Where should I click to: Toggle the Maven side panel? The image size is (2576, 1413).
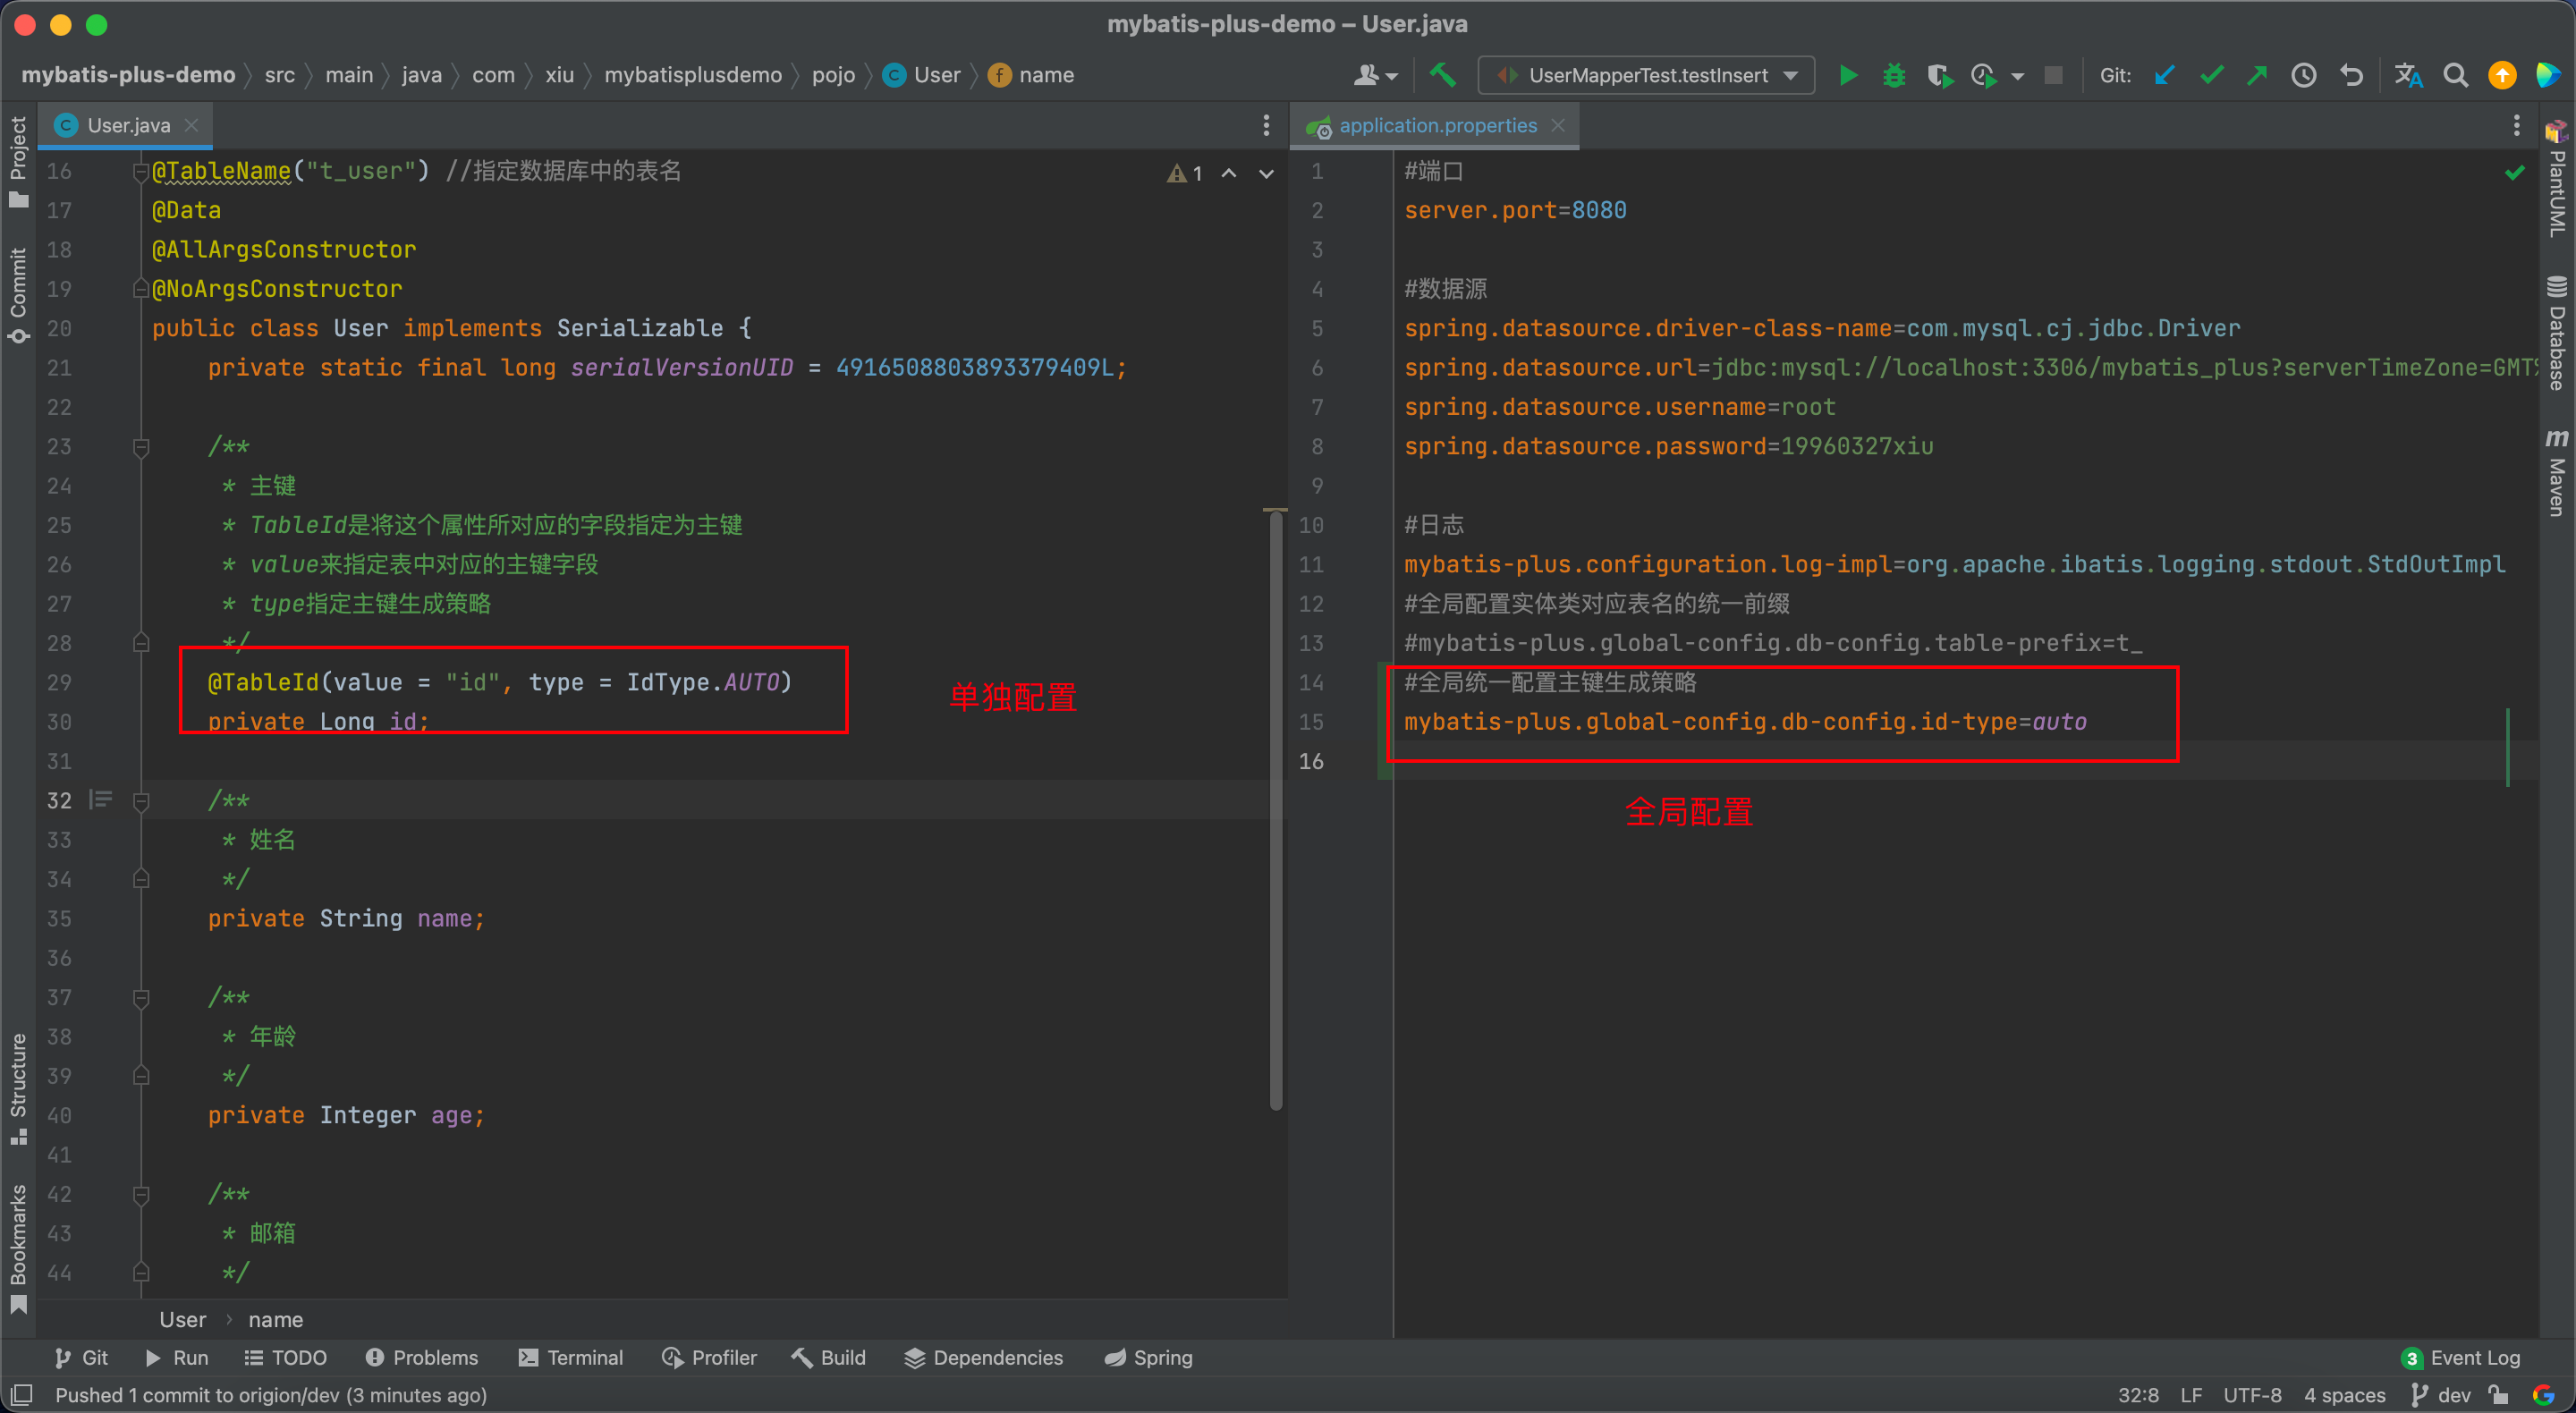point(2557,472)
